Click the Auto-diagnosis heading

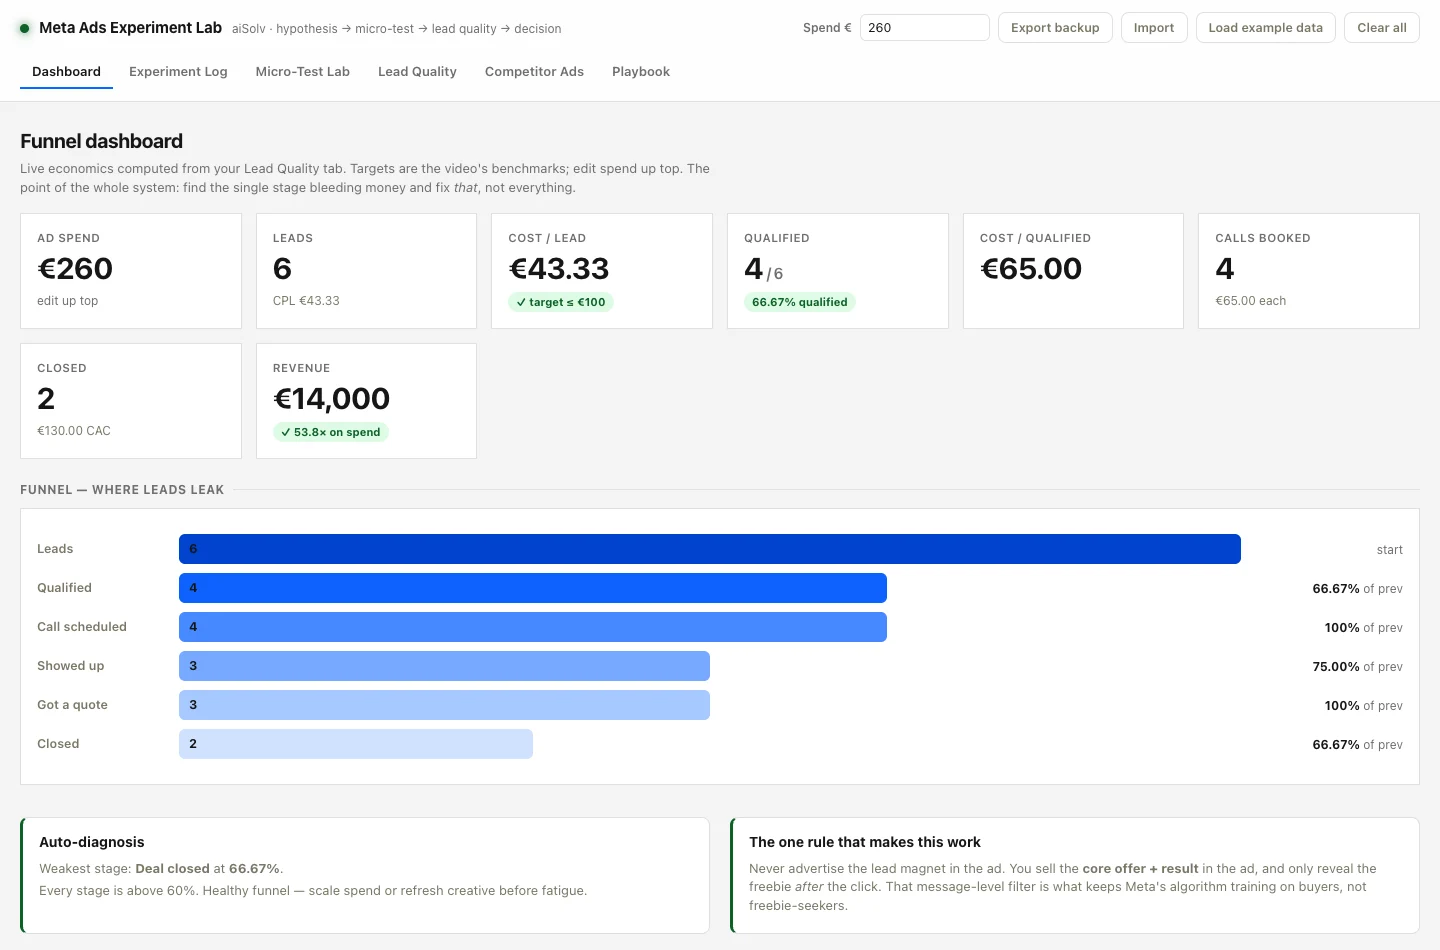(x=92, y=842)
